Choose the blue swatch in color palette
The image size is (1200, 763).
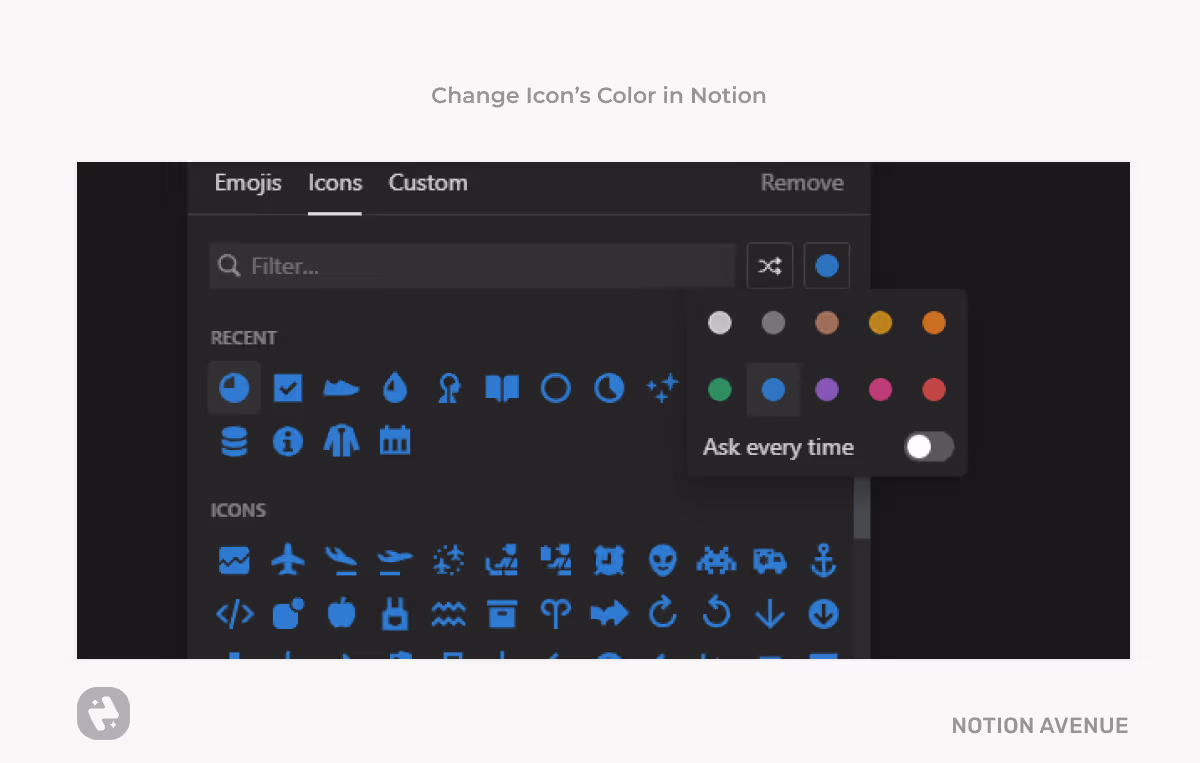pyautogui.click(x=773, y=390)
